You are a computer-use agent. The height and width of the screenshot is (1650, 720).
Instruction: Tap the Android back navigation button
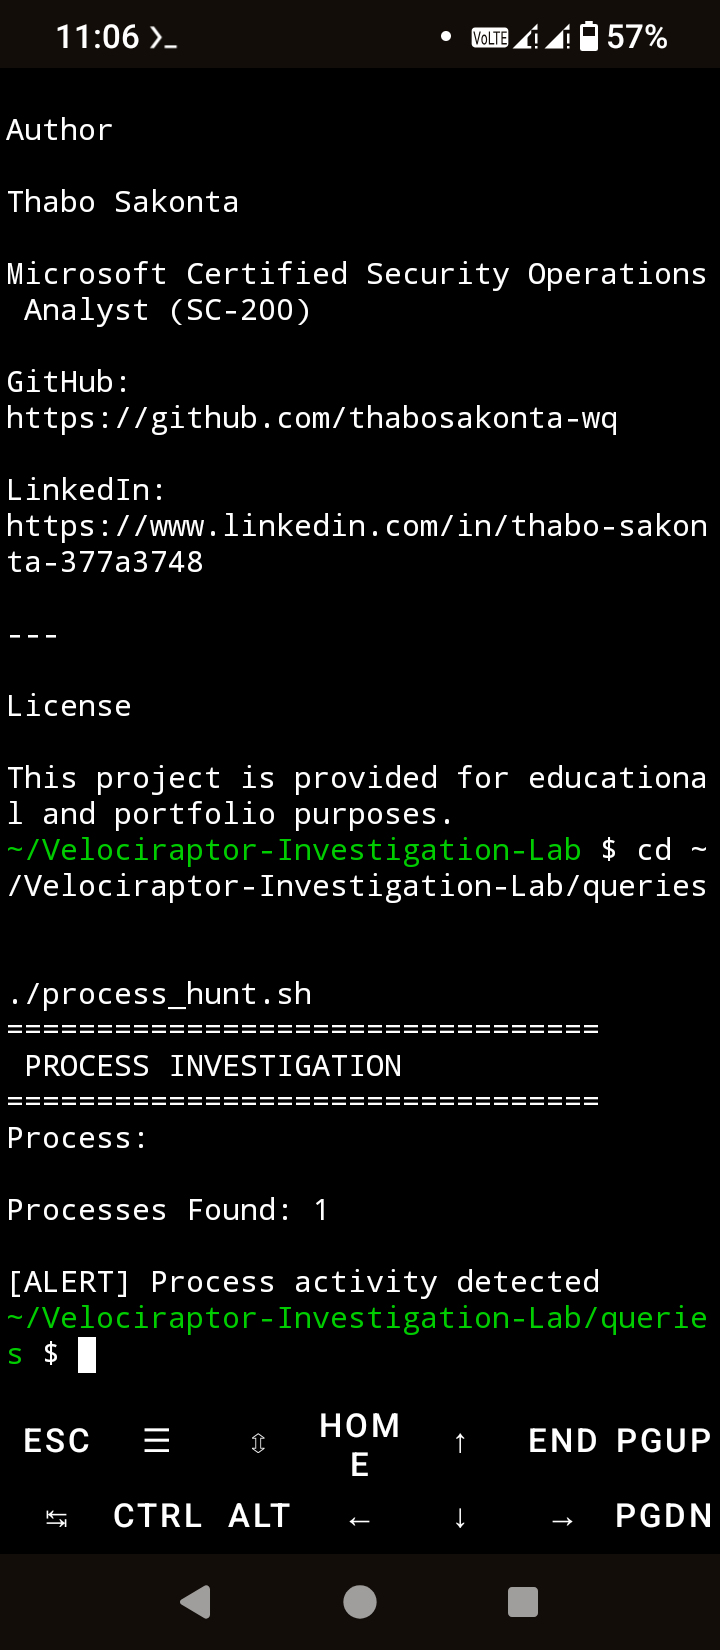196,1602
